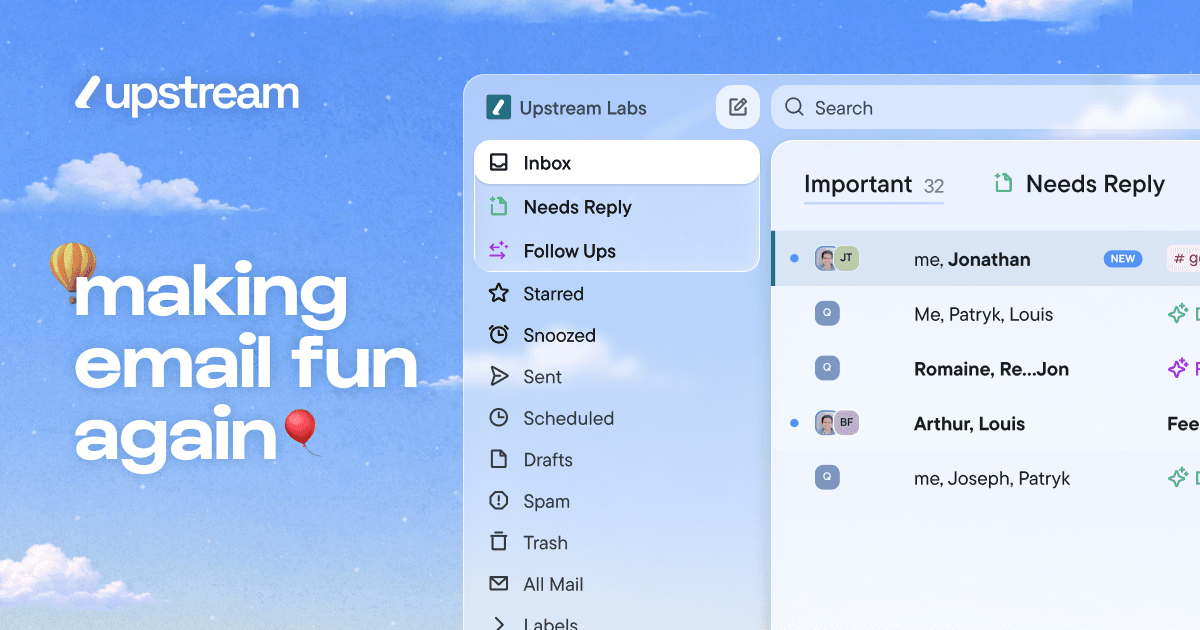
Task: Click the unread dot on Arthur row
Action: [794, 423]
